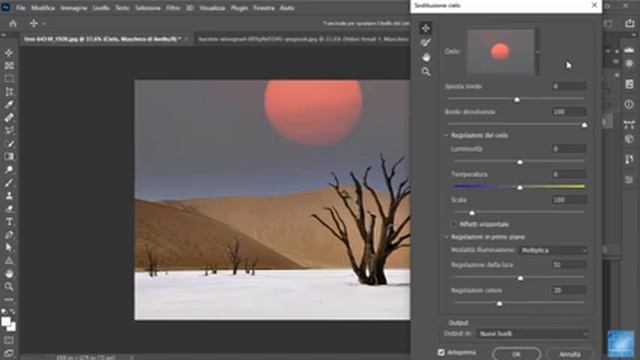The image size is (640, 360).
Task: Select the Sky Move tool in dialog
Action: point(426,28)
